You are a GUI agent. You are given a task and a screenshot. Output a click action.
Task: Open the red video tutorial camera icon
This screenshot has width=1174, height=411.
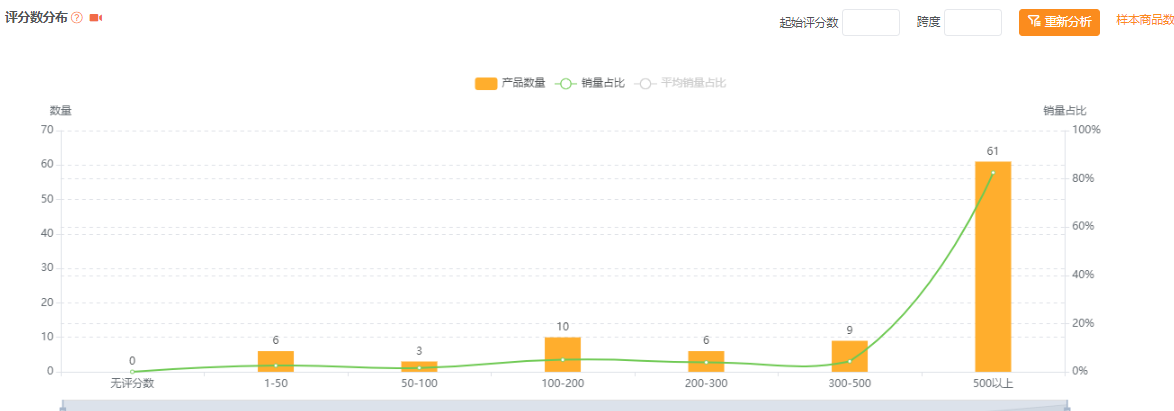click(96, 18)
